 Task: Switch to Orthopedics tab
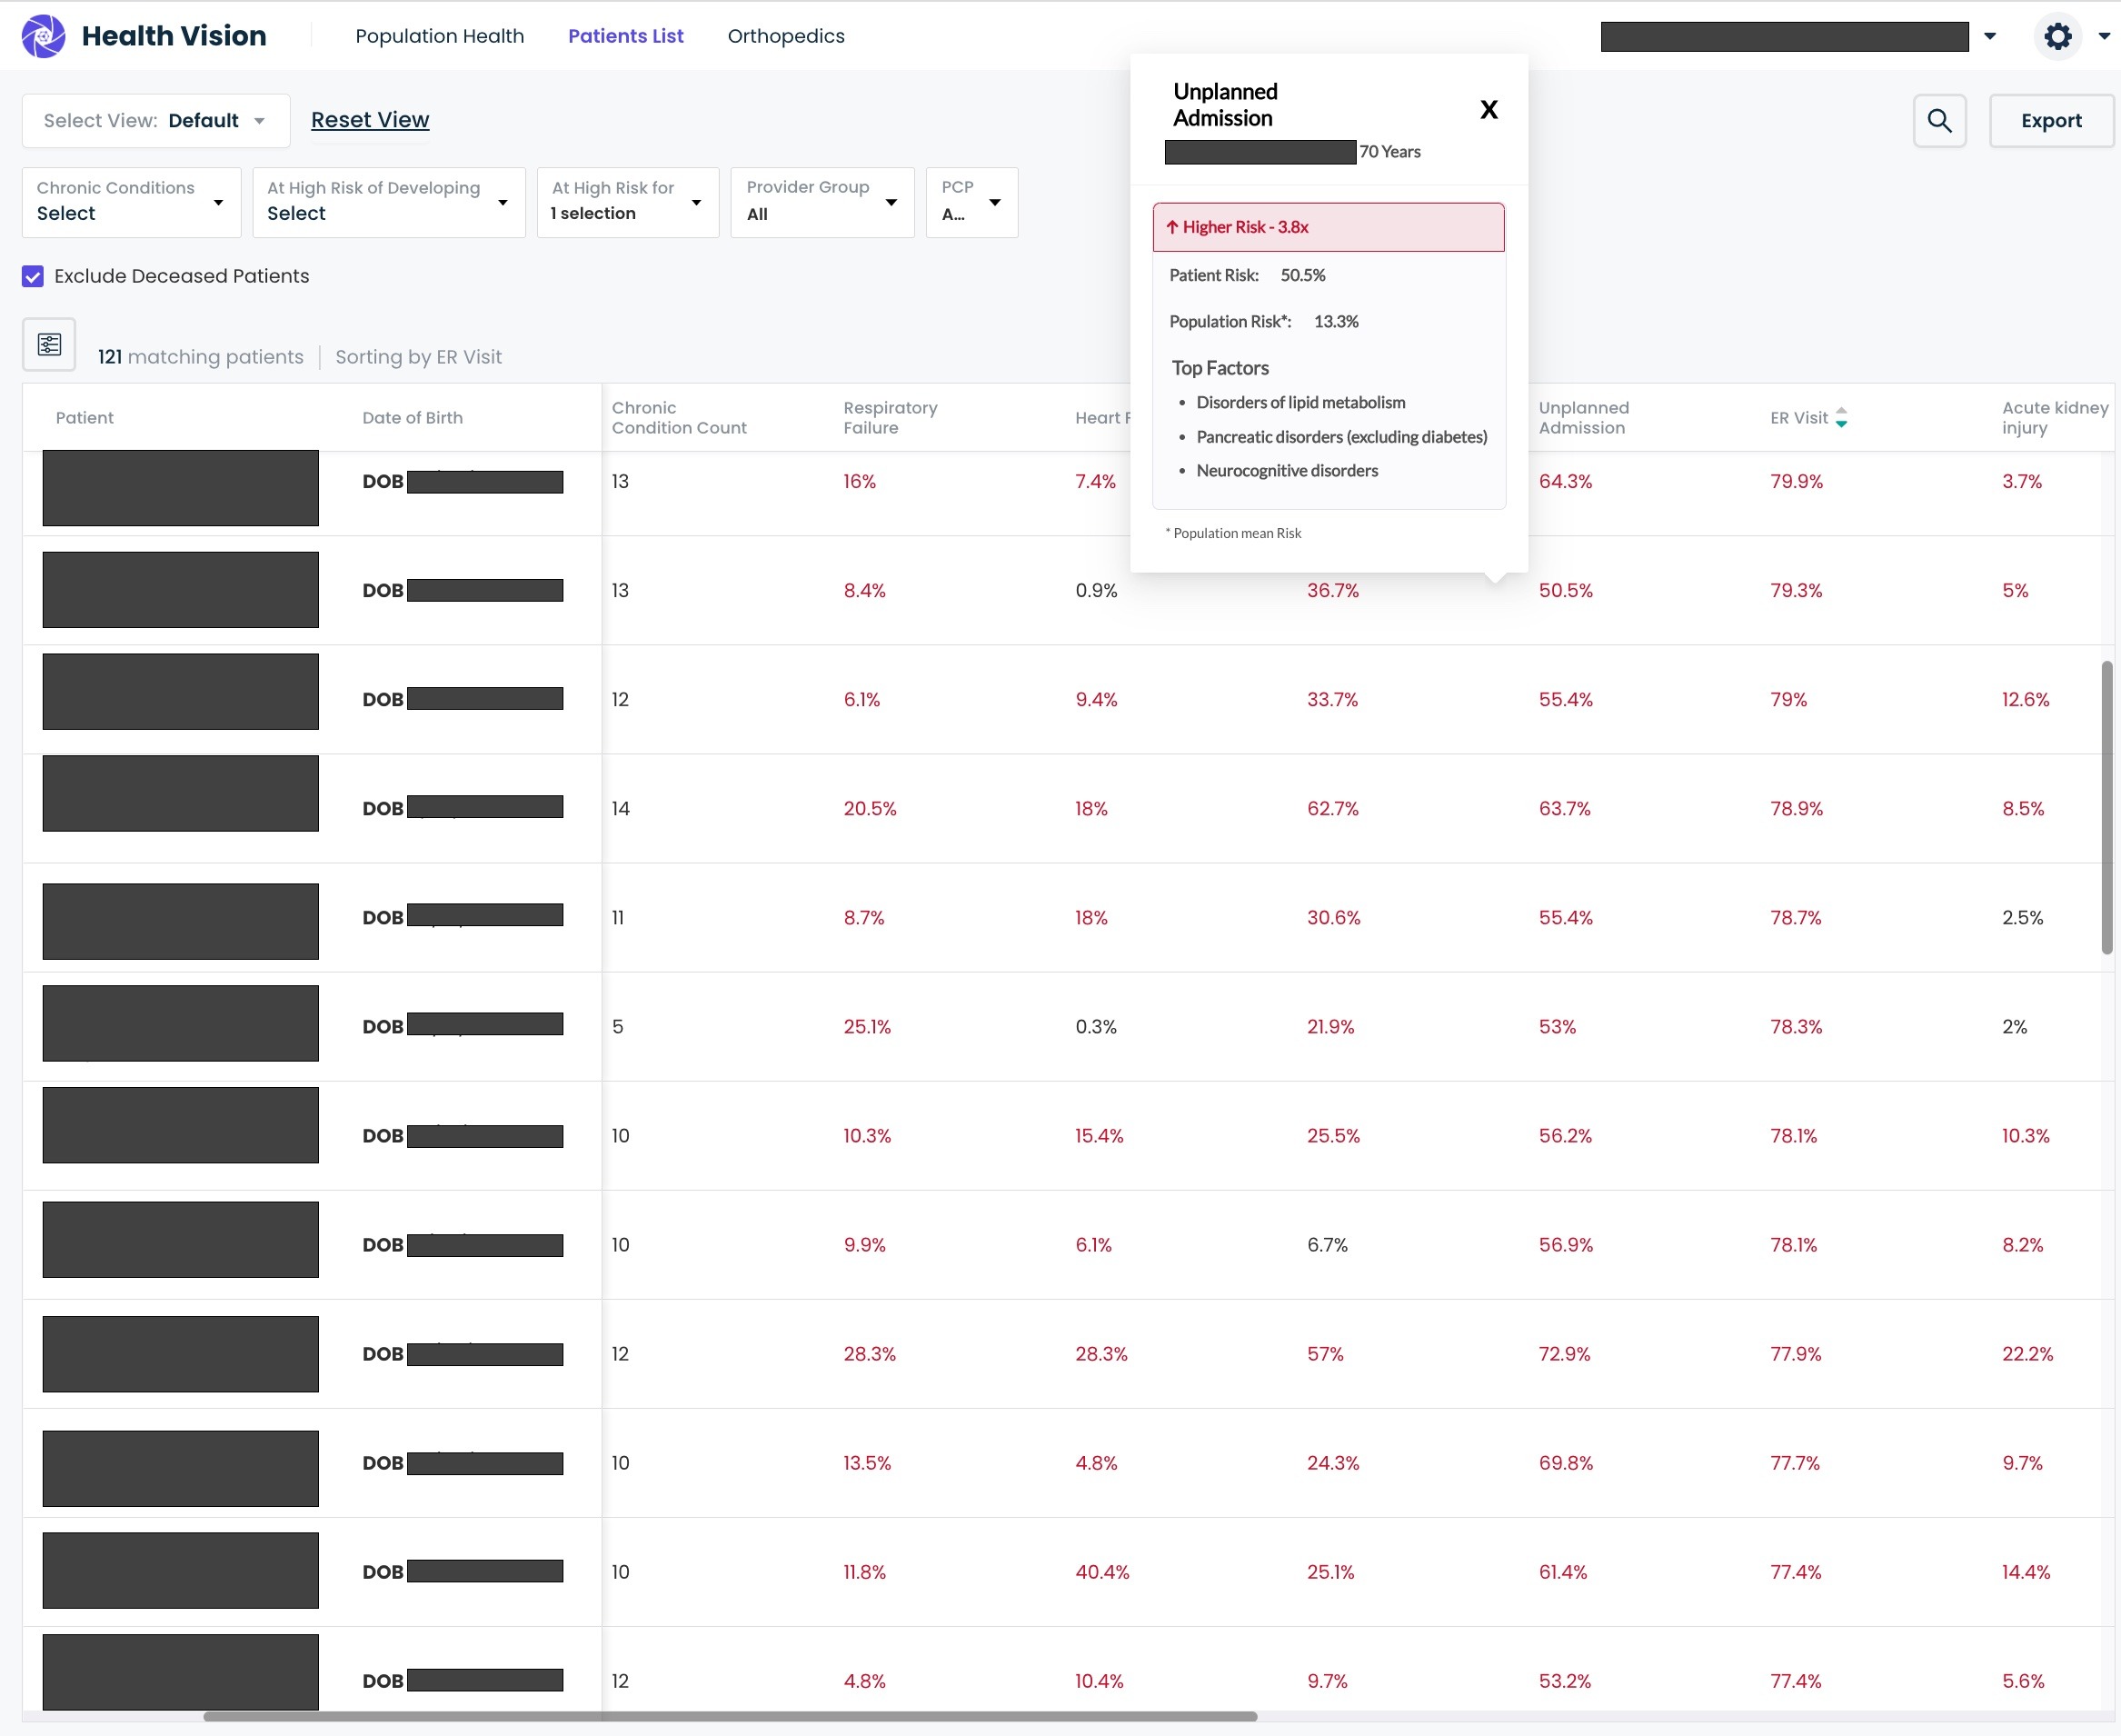click(x=786, y=36)
